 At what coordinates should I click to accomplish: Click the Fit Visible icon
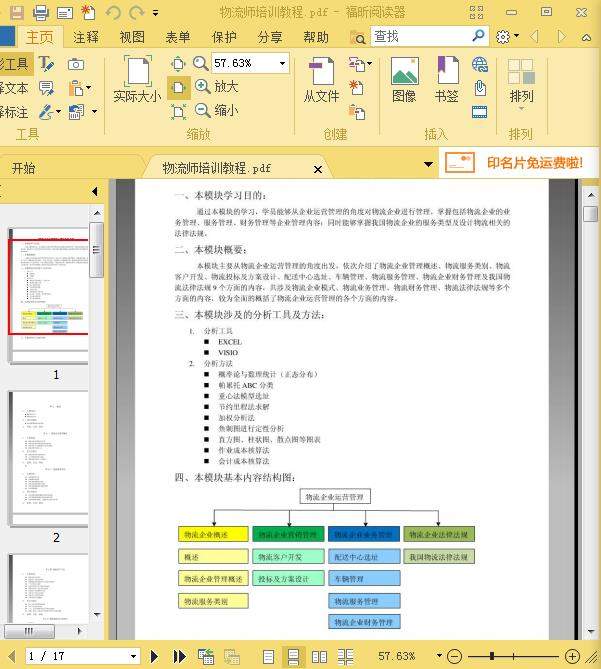tap(178, 112)
